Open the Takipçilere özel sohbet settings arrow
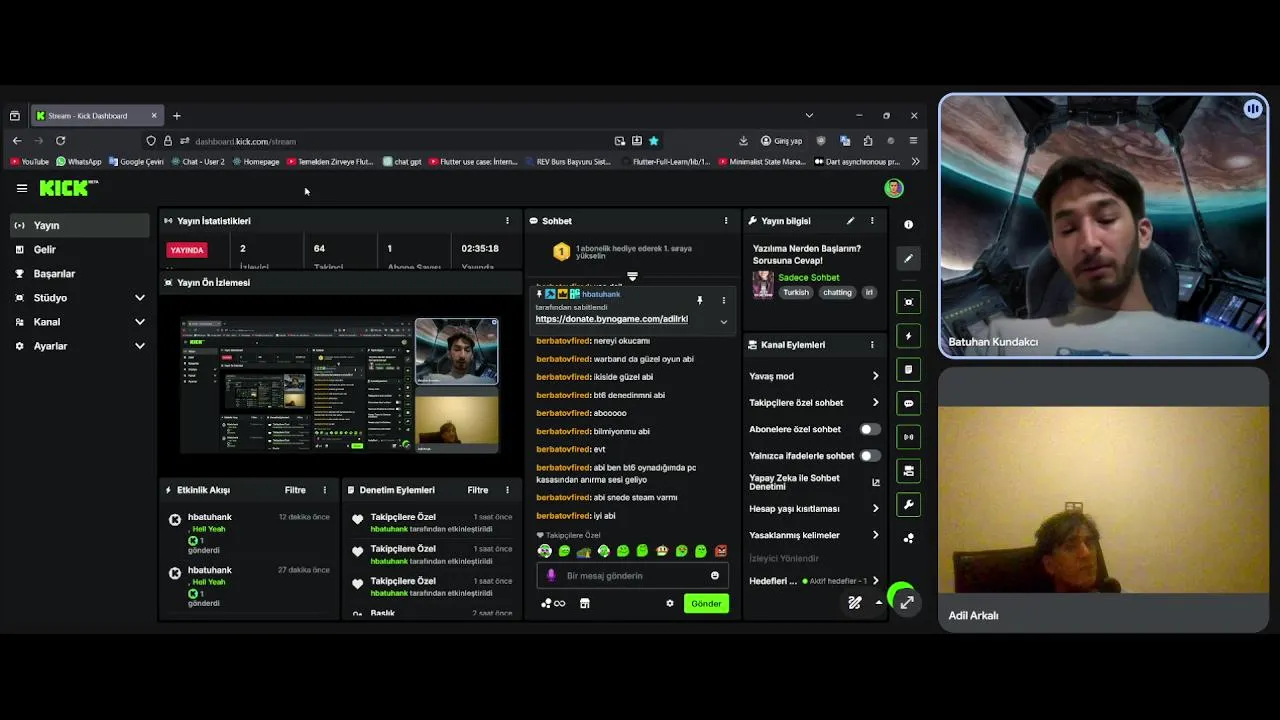This screenshot has height=720, width=1280. pyautogui.click(x=875, y=403)
